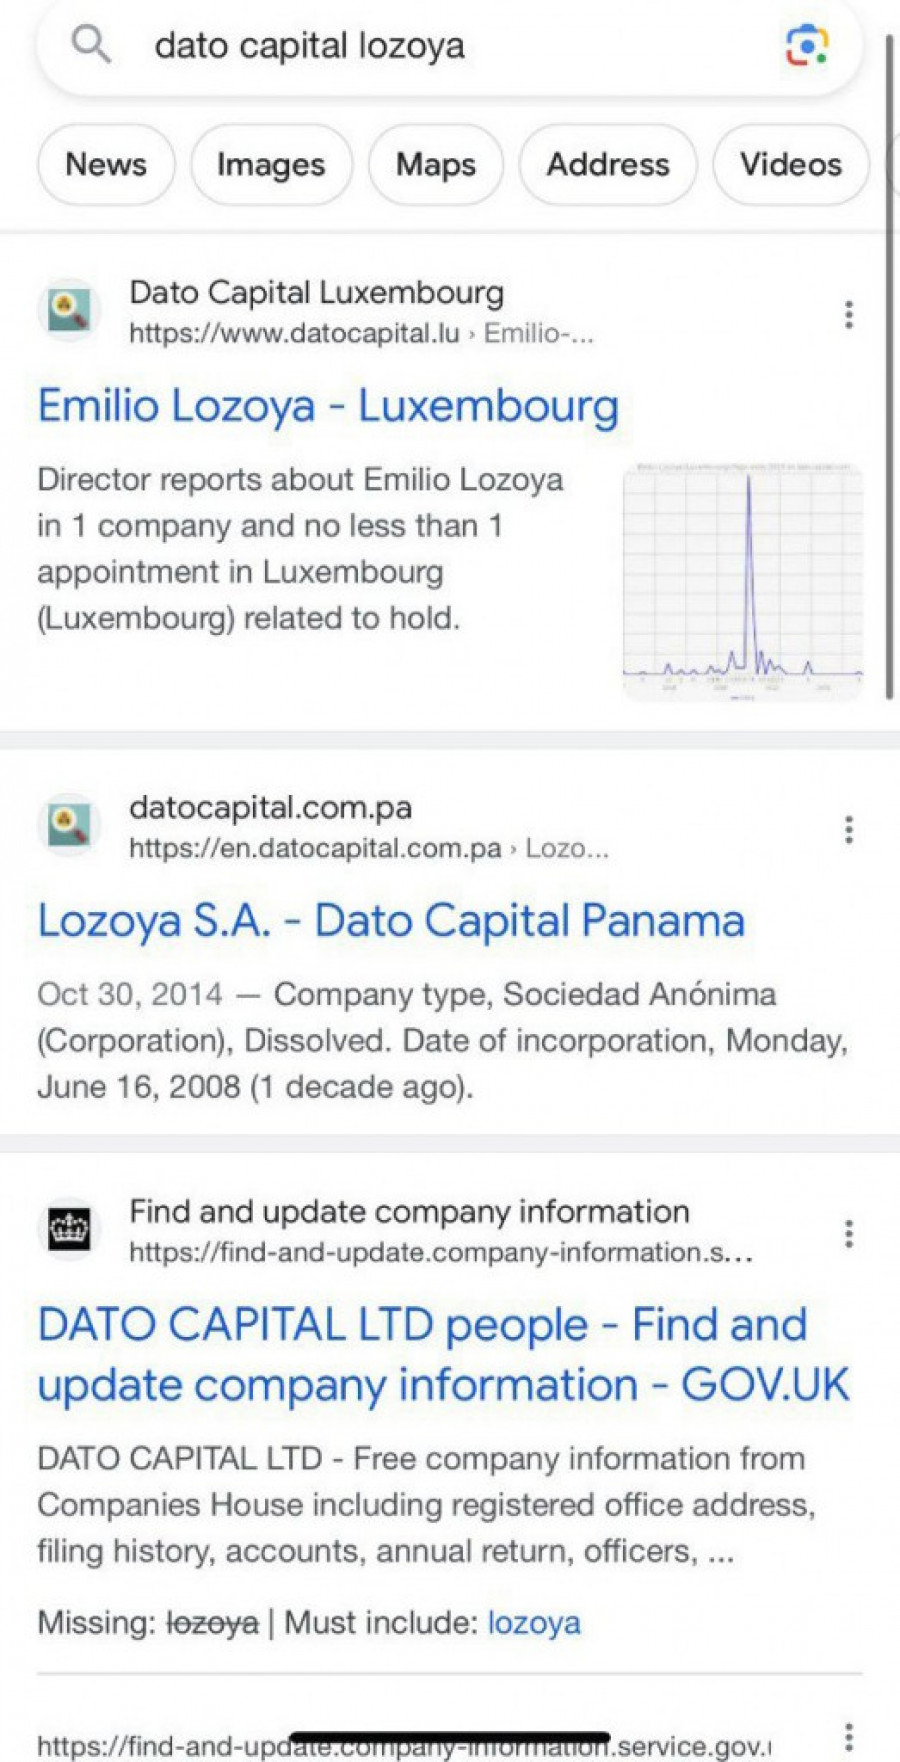Switch to Images results tab
The height and width of the screenshot is (1762, 900).
[x=271, y=165]
